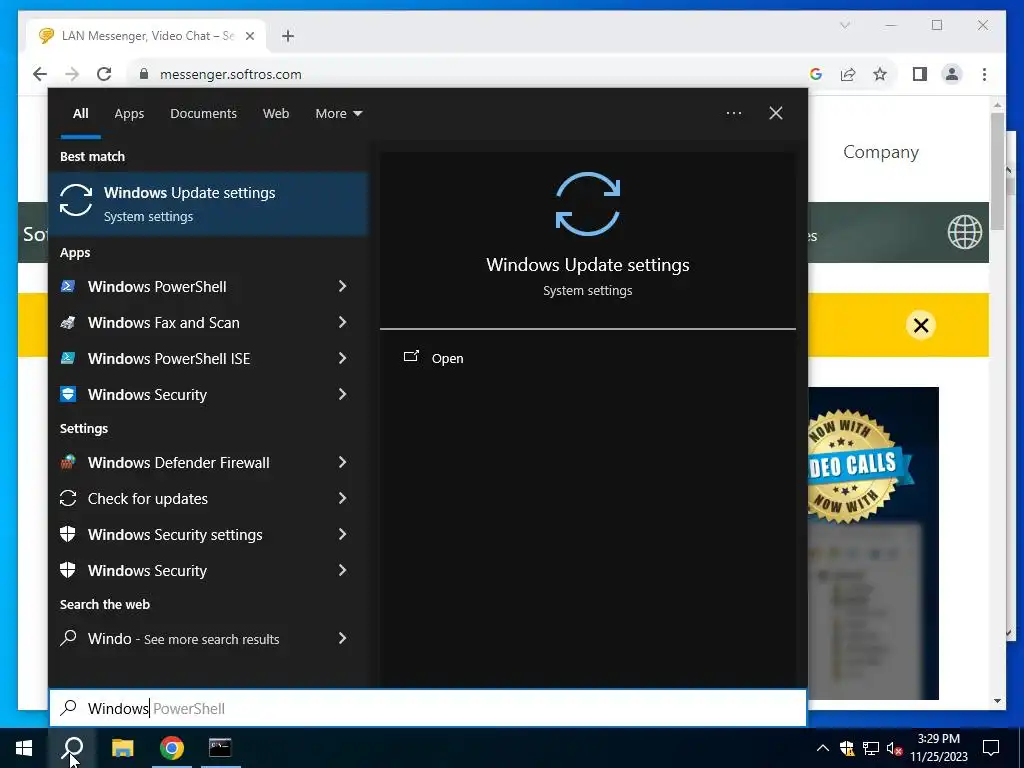Click the video calls product image
This screenshot has width=1024, height=768.
pos(873,543)
